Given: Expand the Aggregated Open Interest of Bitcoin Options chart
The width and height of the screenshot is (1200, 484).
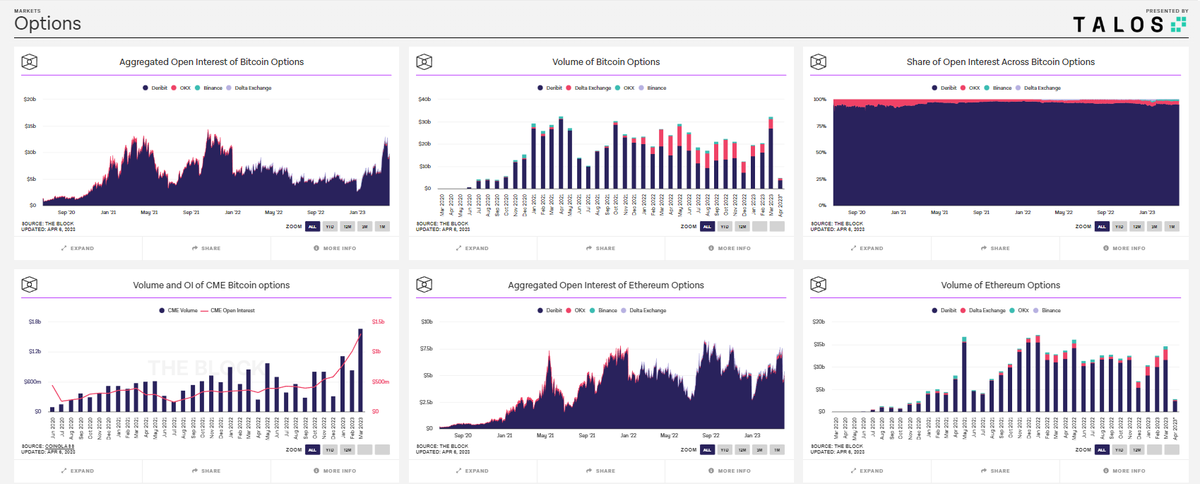Looking at the screenshot, I should coord(78,247).
